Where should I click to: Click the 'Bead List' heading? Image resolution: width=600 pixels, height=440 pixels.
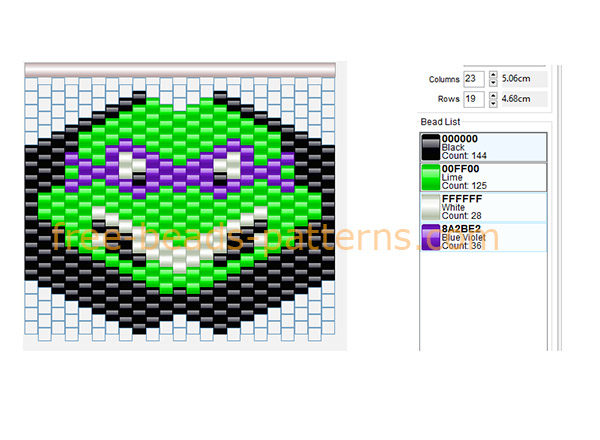click(x=440, y=122)
